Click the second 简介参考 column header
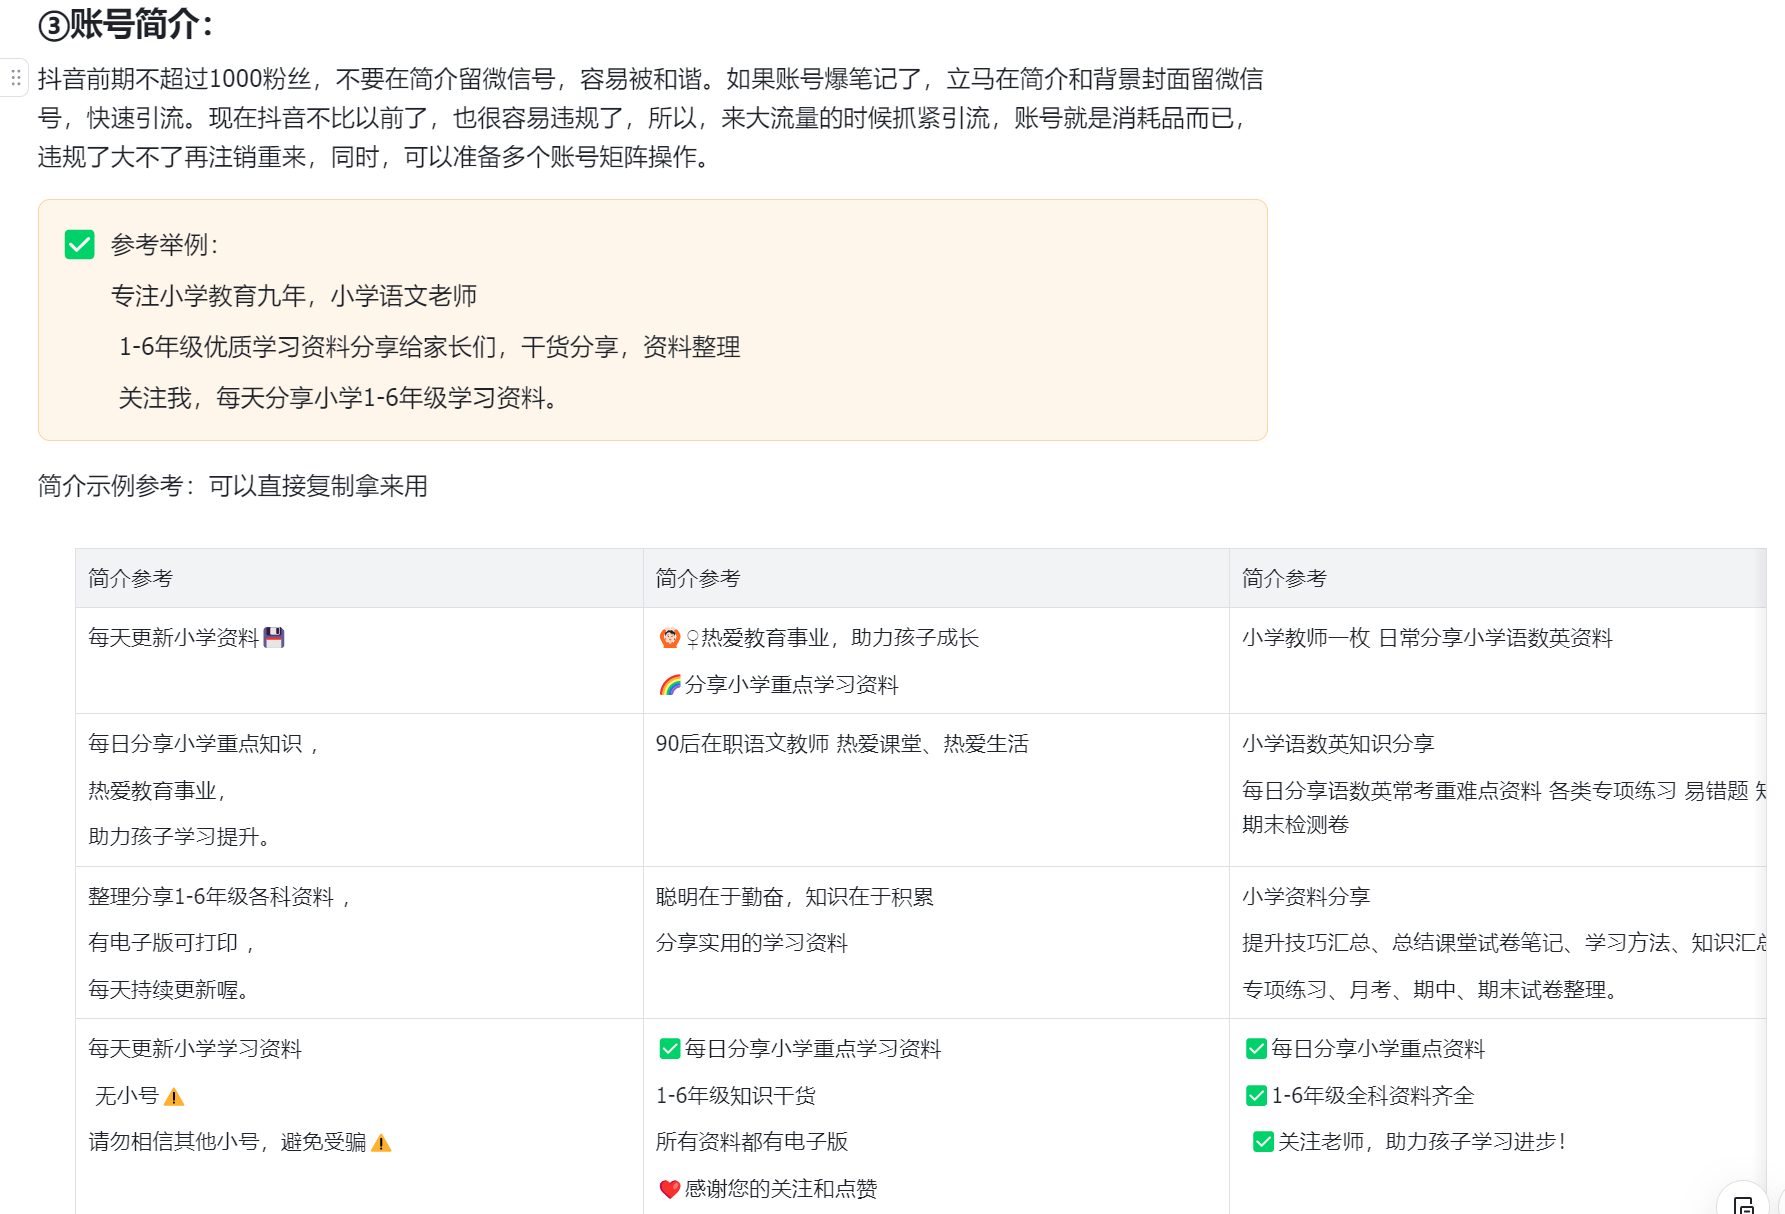1785x1214 pixels. pos(698,579)
